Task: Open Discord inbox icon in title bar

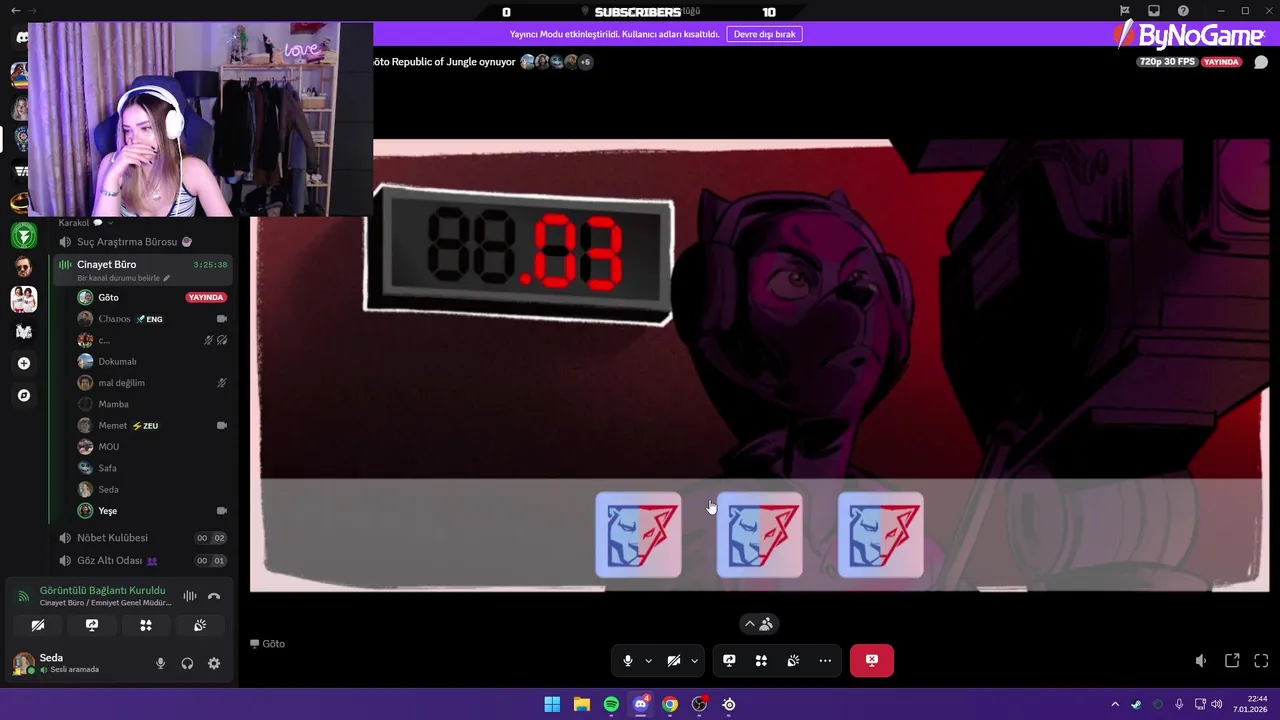Action: 1154,11
